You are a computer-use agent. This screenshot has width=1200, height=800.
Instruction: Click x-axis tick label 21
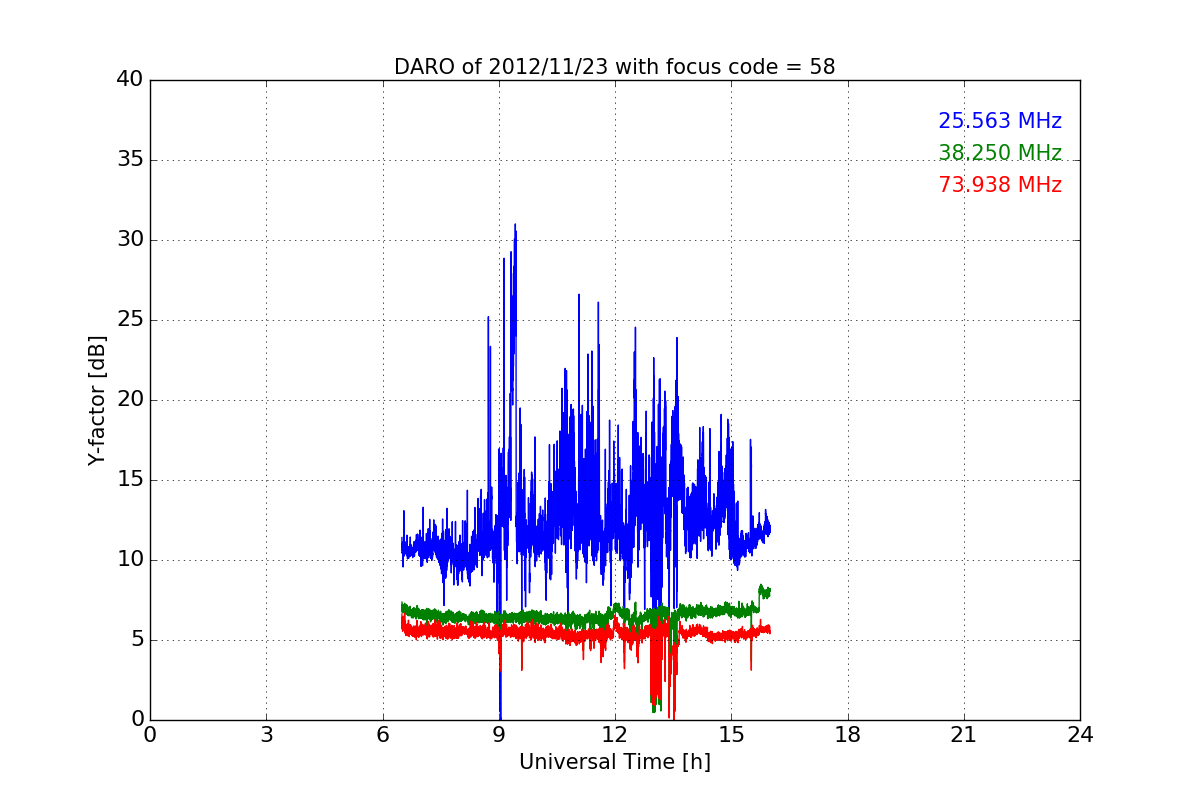click(x=964, y=735)
